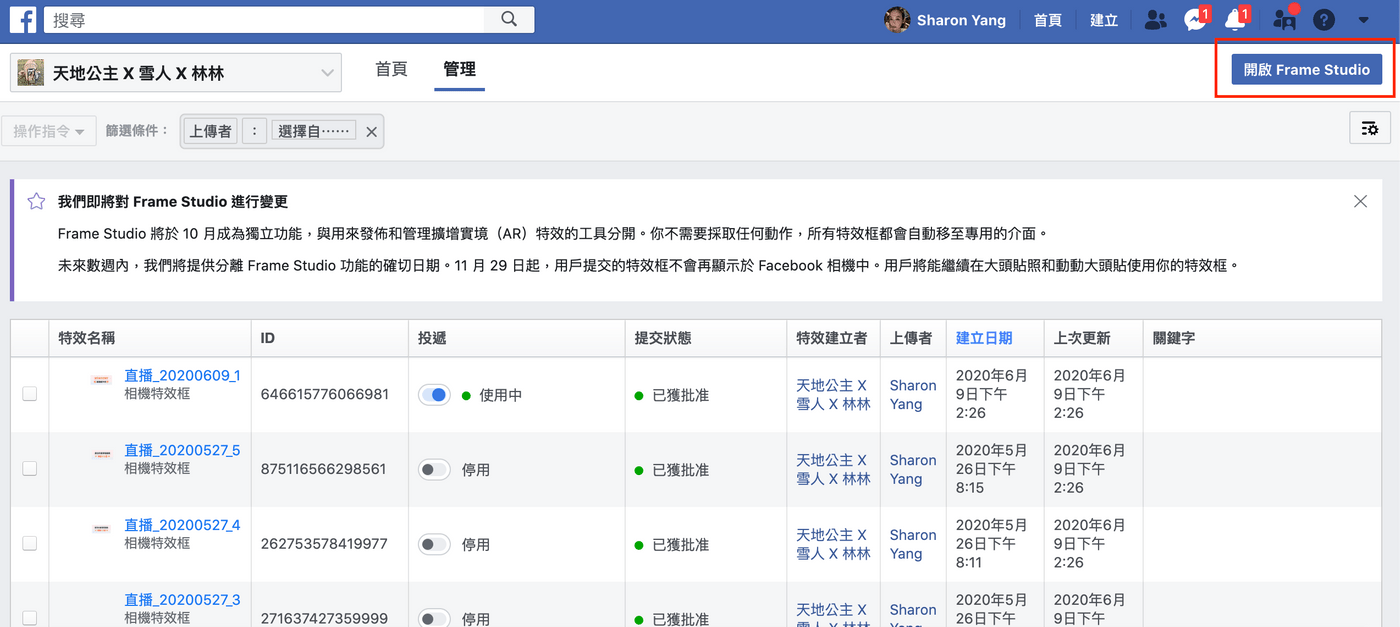
Task: Open creator link in 直播_20200609_1 row
Action: (x=833, y=395)
